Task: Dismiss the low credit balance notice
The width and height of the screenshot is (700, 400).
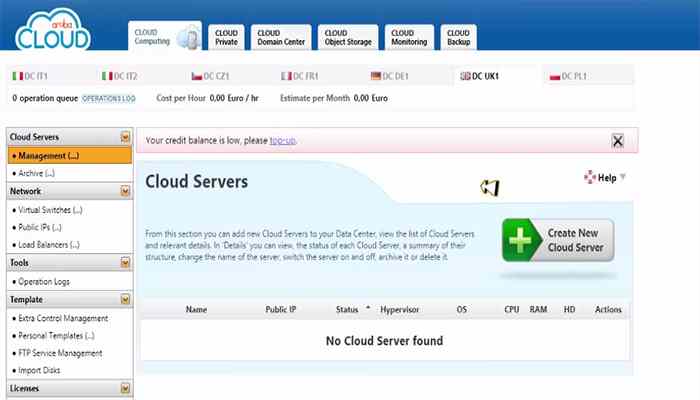Action: pos(617,141)
